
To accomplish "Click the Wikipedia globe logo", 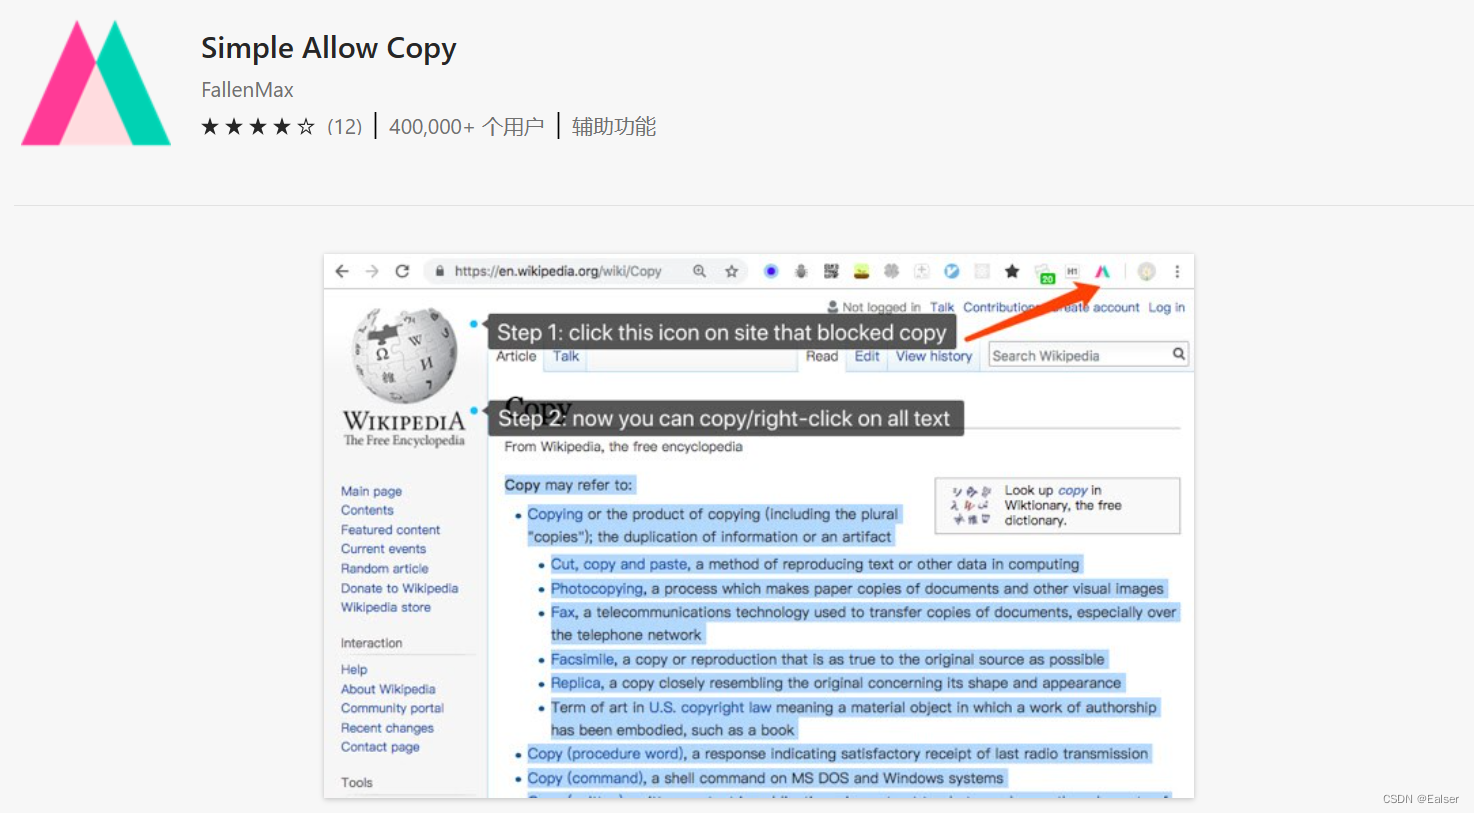I will coord(405,355).
